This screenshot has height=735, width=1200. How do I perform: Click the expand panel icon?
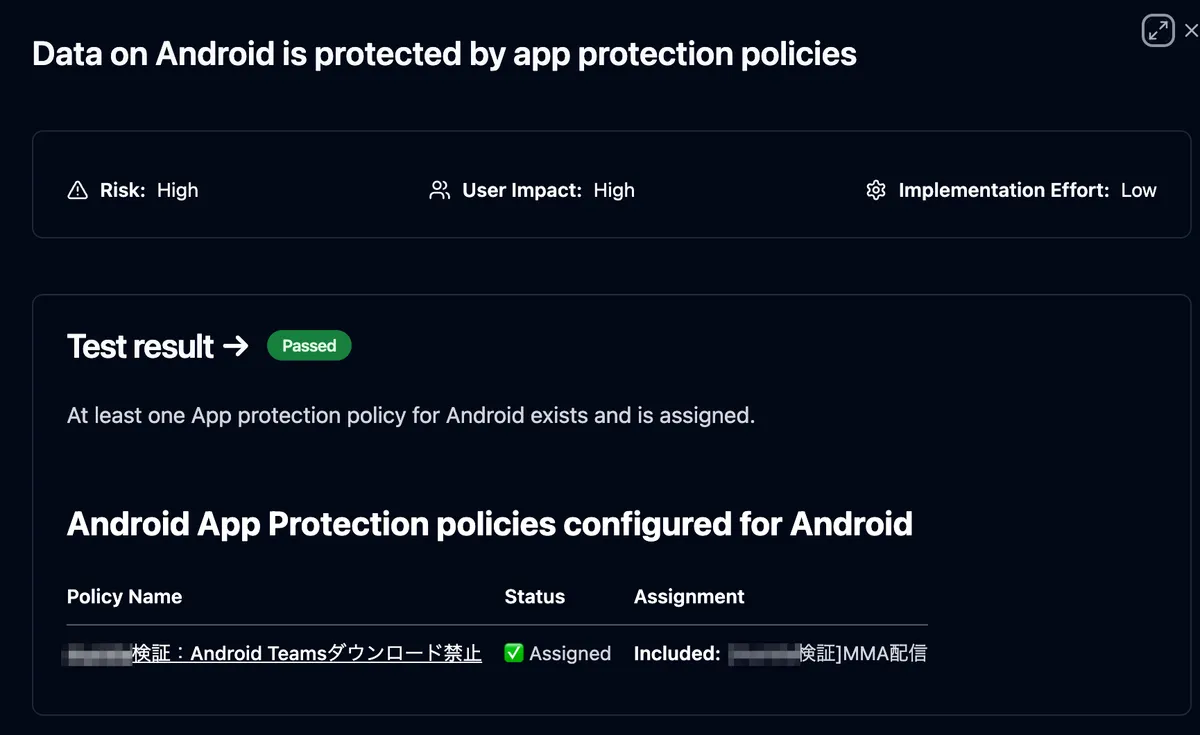(1158, 31)
